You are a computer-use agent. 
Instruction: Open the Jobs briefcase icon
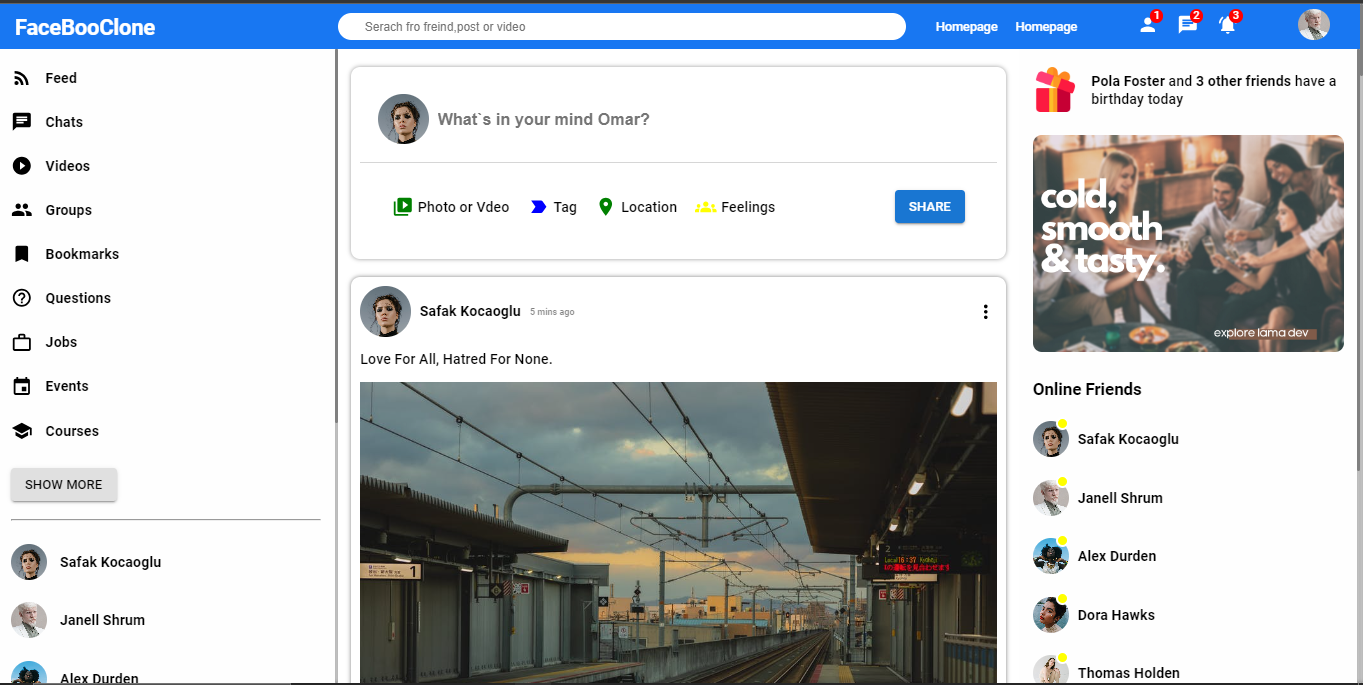click(x=21, y=342)
